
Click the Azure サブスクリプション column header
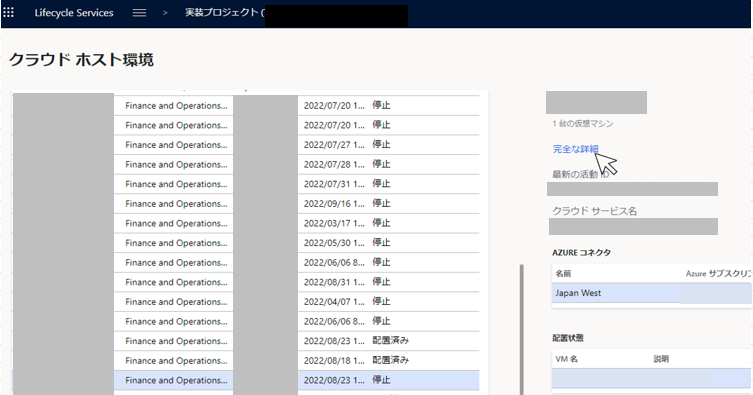pos(718,274)
